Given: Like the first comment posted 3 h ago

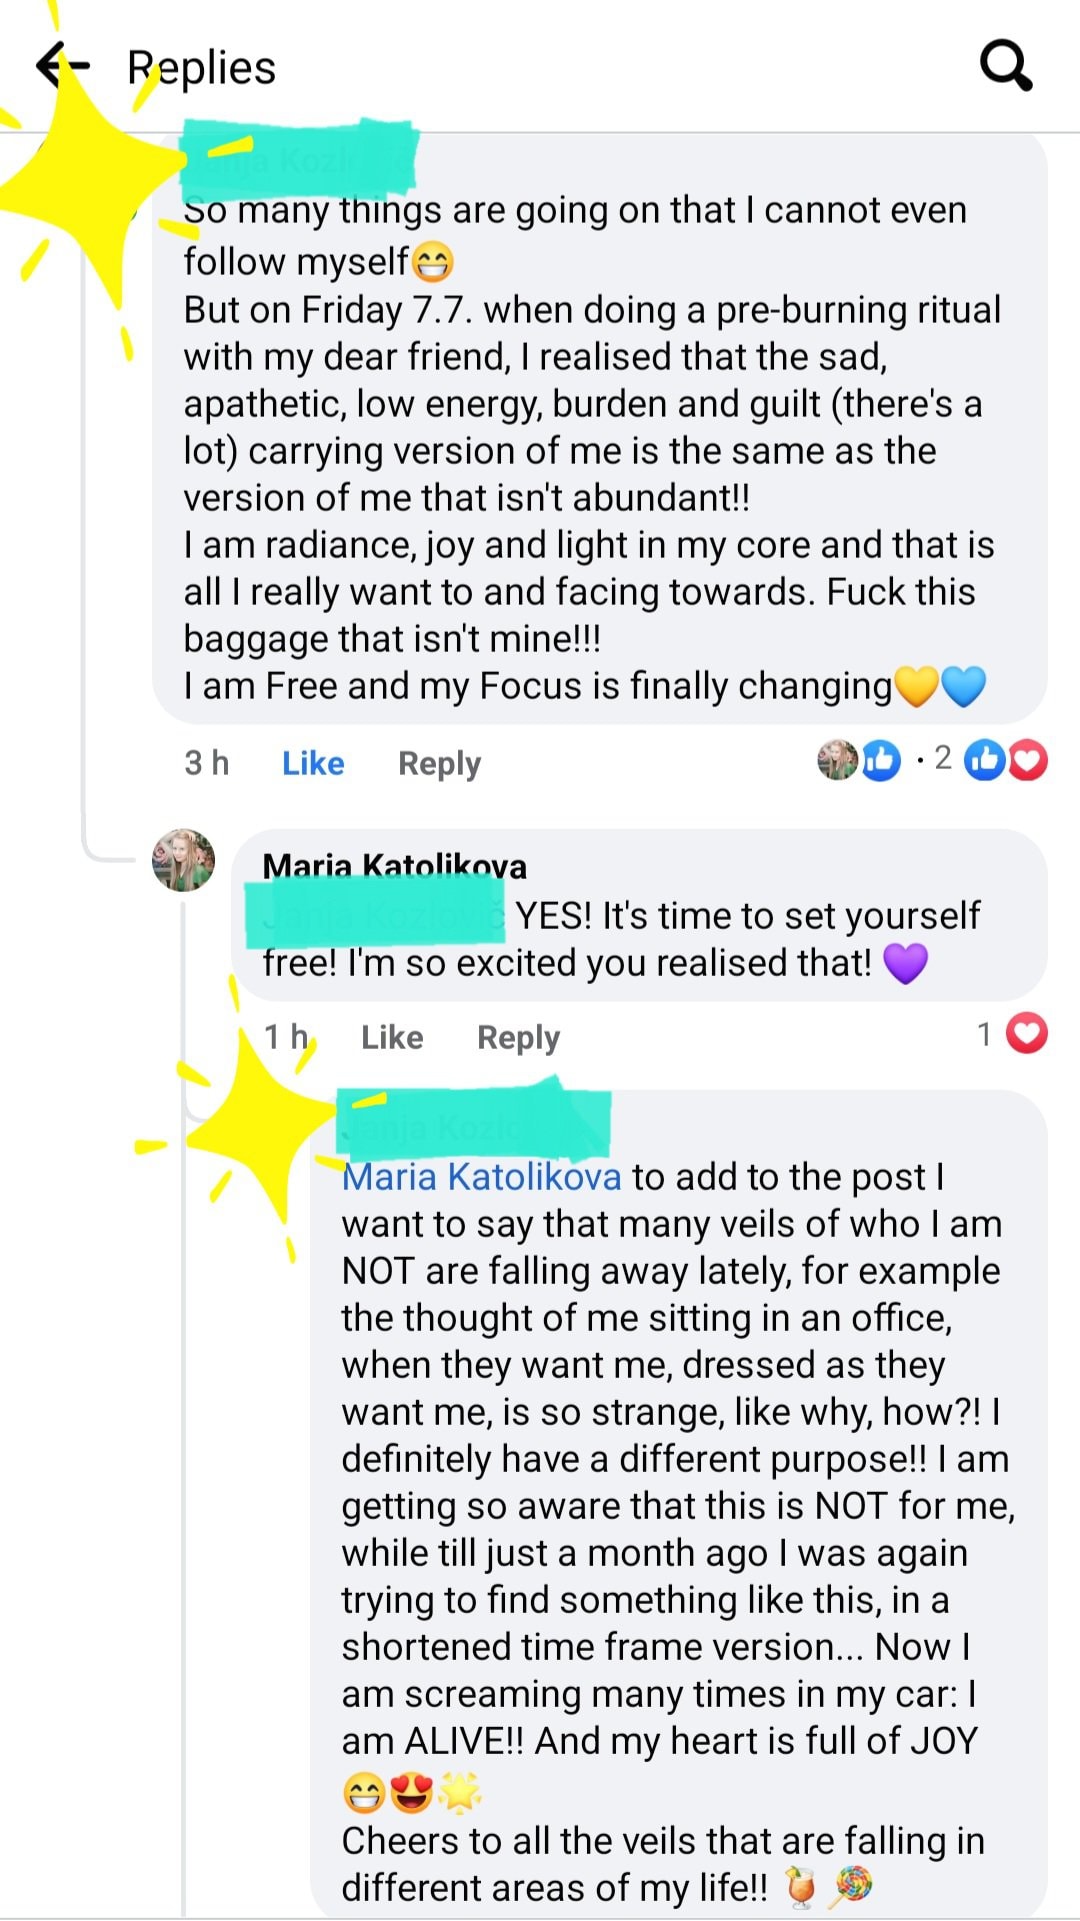Looking at the screenshot, I should click(313, 763).
